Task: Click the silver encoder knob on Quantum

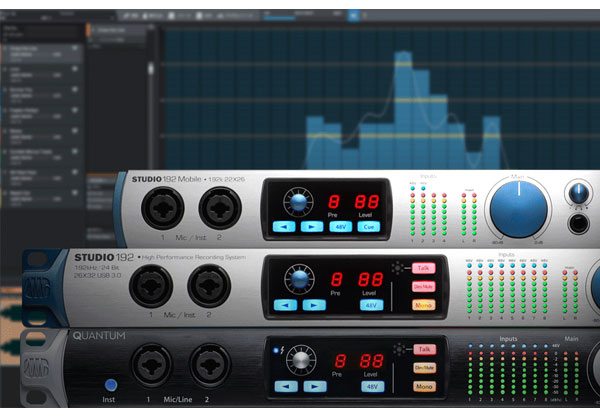Action: point(301,360)
